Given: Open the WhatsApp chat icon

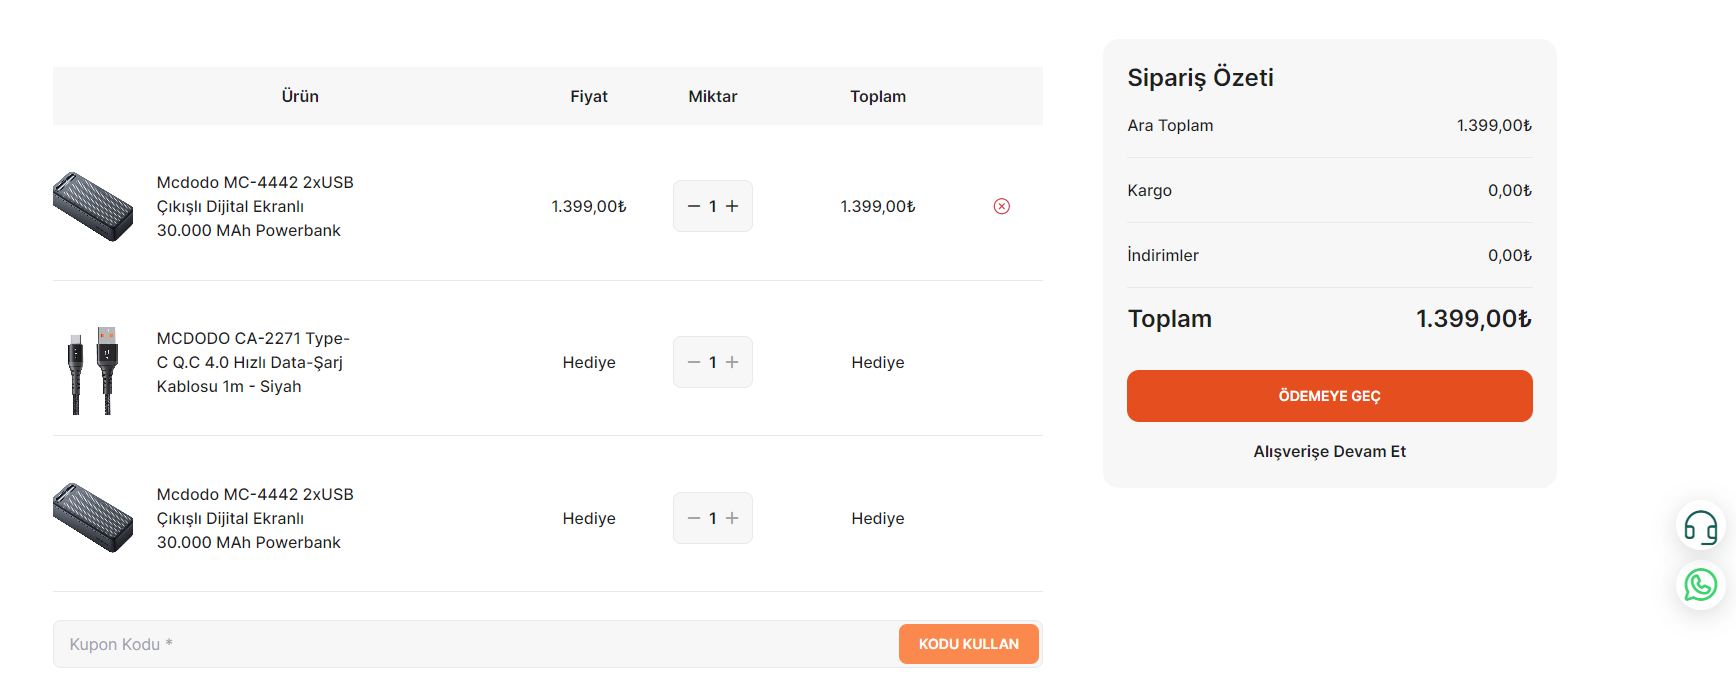Looking at the screenshot, I should click(x=1700, y=585).
